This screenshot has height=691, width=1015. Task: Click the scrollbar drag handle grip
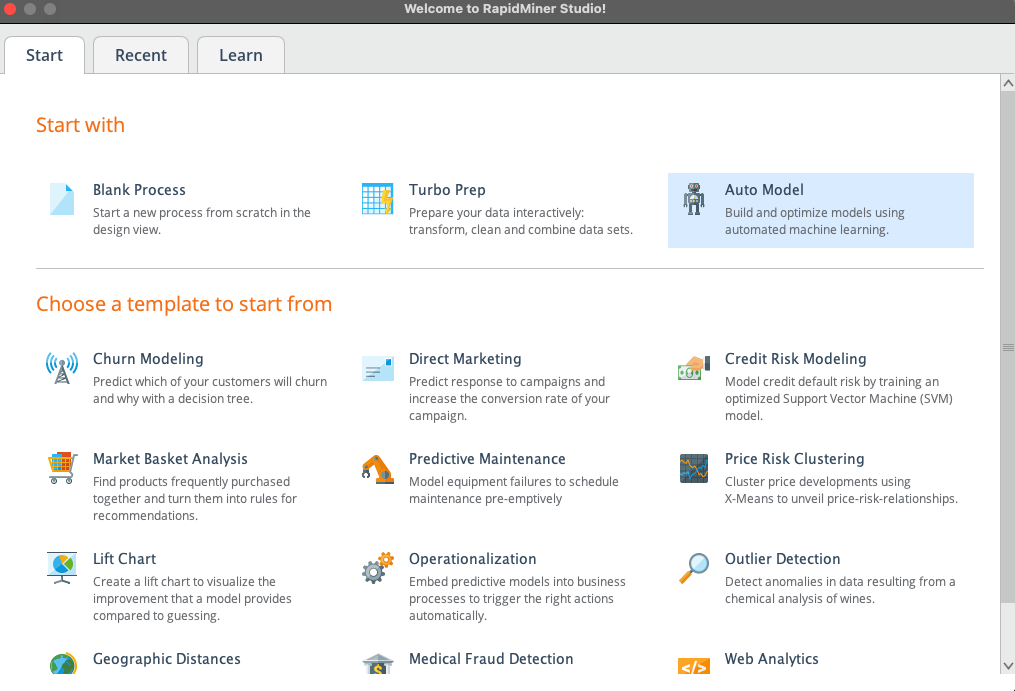[1007, 348]
